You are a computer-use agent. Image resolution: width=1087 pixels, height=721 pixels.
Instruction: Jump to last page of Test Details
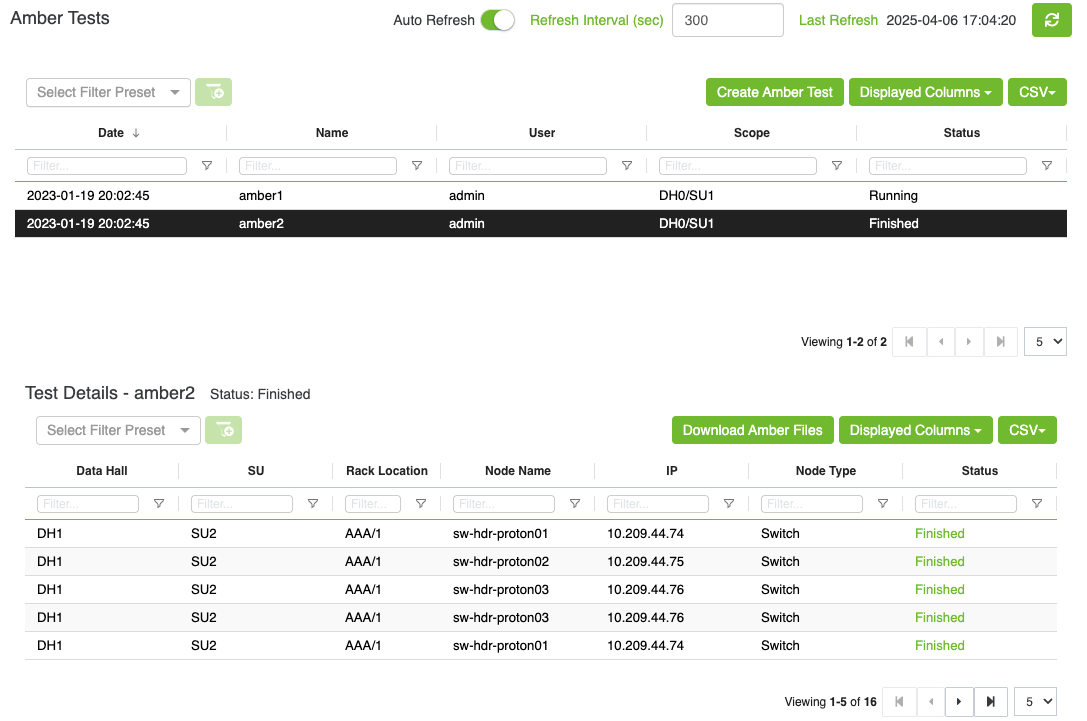(990, 702)
